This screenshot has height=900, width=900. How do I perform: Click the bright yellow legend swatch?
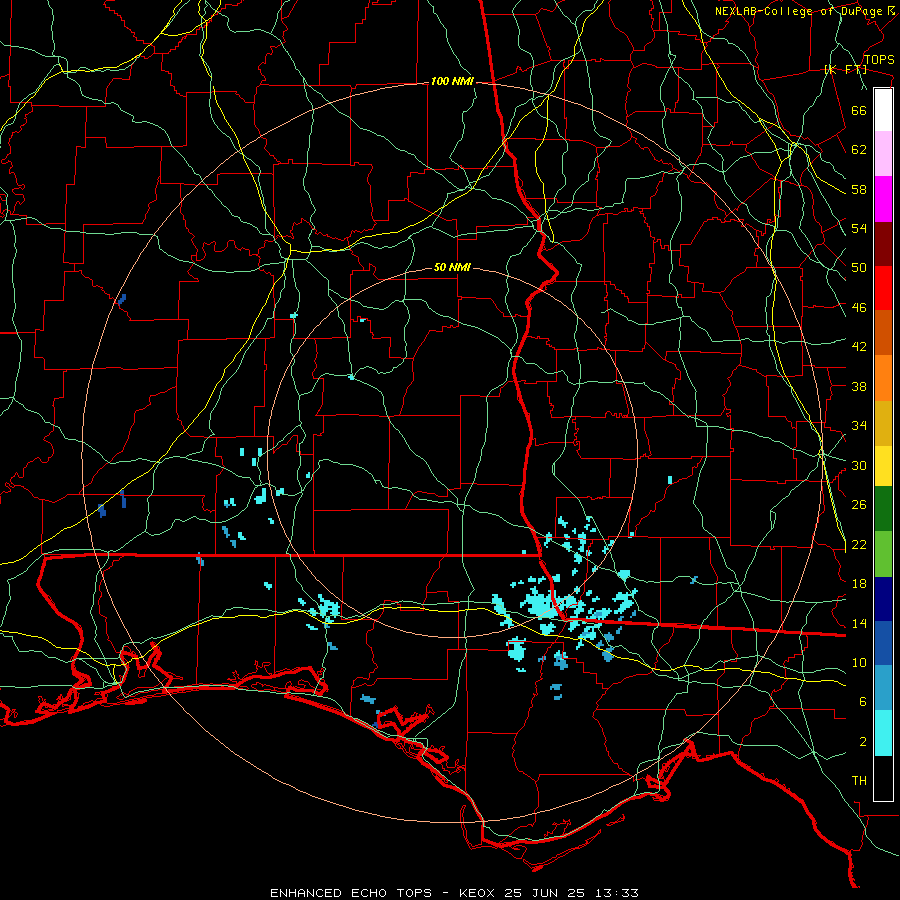883,465
